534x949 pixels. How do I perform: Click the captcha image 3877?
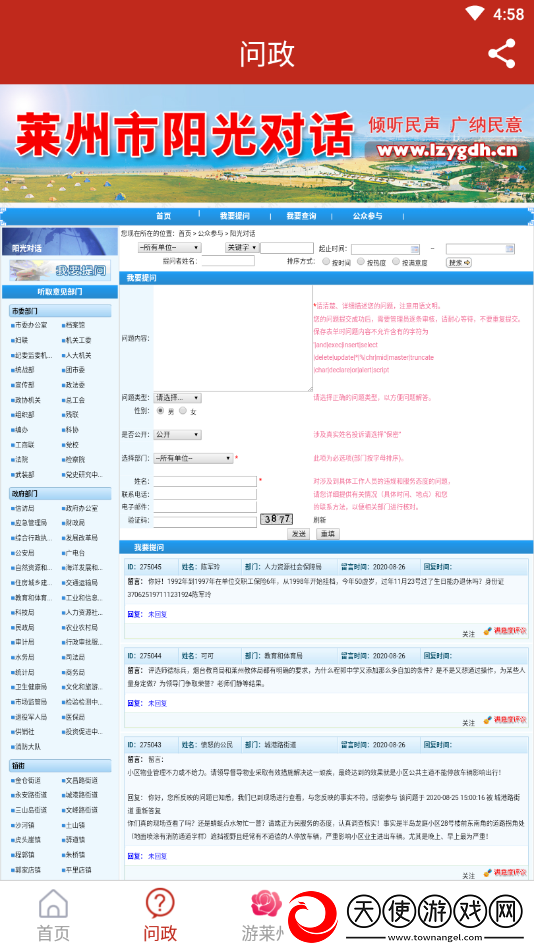coord(277,519)
